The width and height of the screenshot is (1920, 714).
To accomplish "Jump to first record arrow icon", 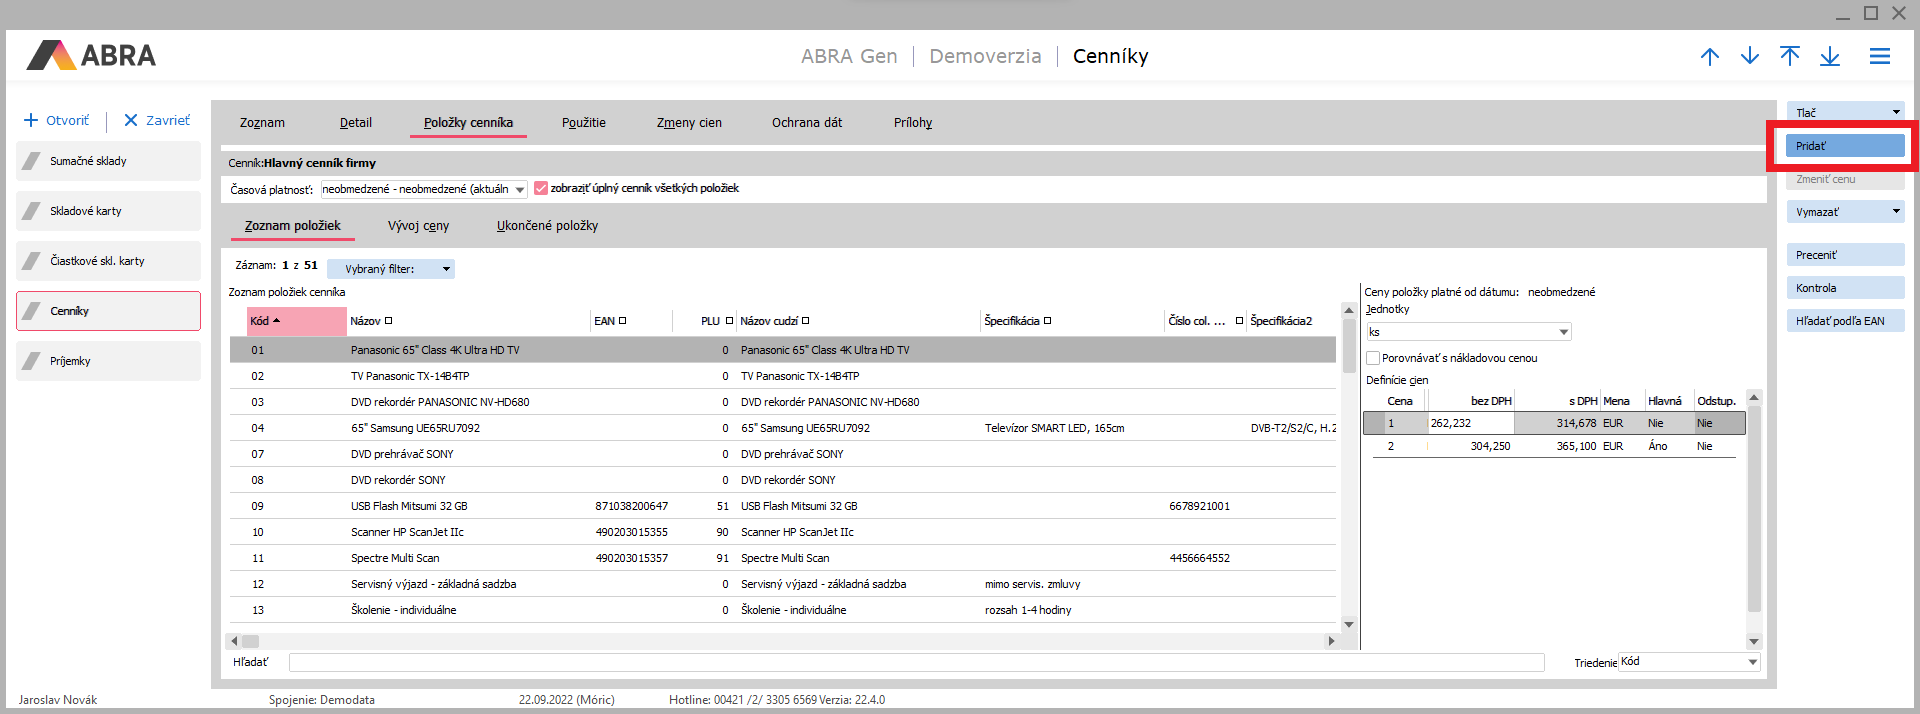I will tap(1790, 57).
